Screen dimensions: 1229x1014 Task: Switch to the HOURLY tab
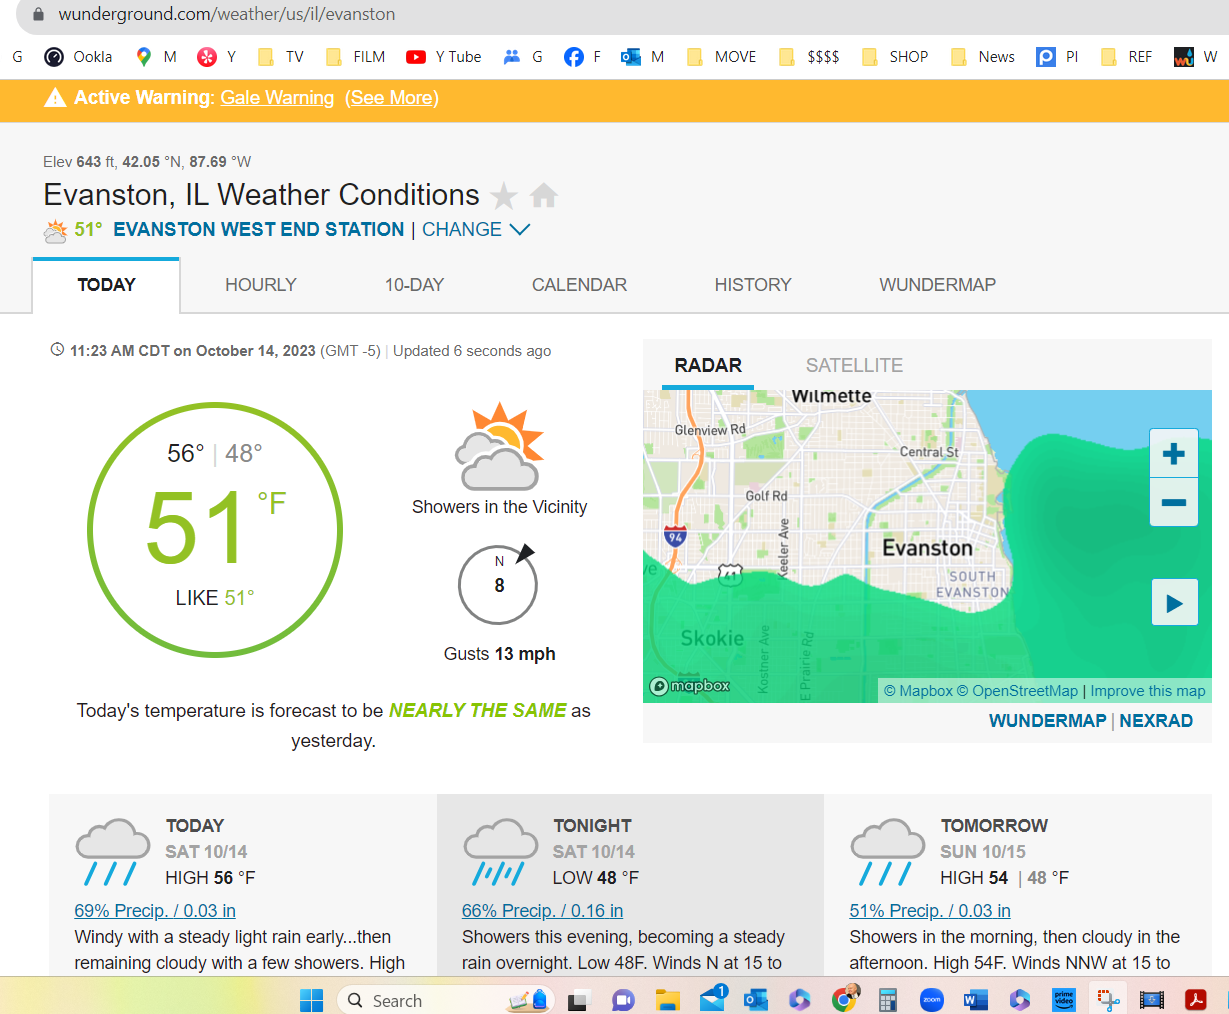pos(261,285)
